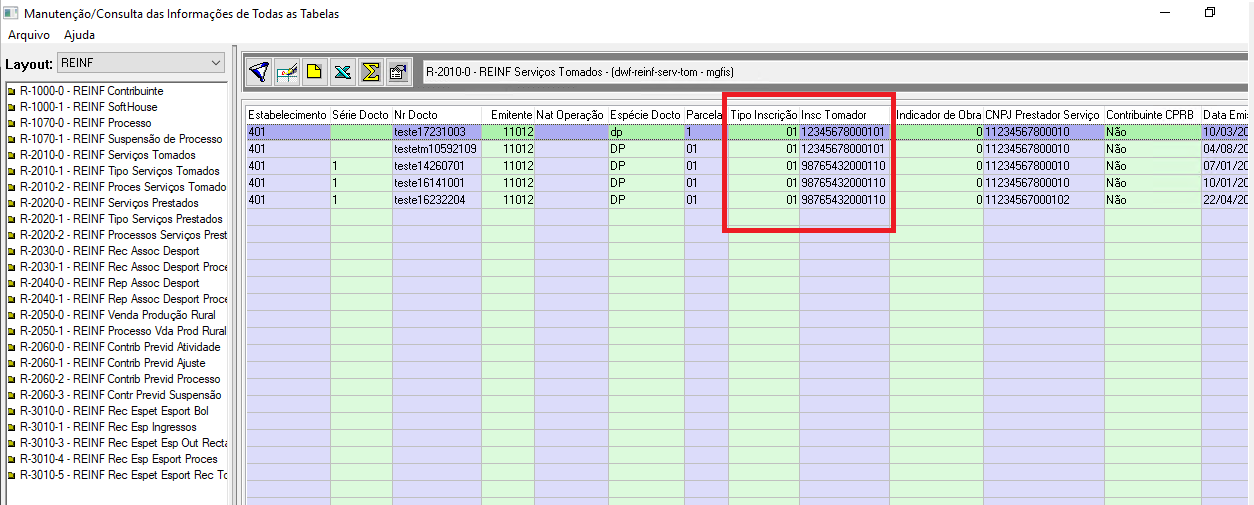1254x505 pixels.
Task: Select R-2030-0 REINF Rec Assoc Desport
Action: [109, 251]
